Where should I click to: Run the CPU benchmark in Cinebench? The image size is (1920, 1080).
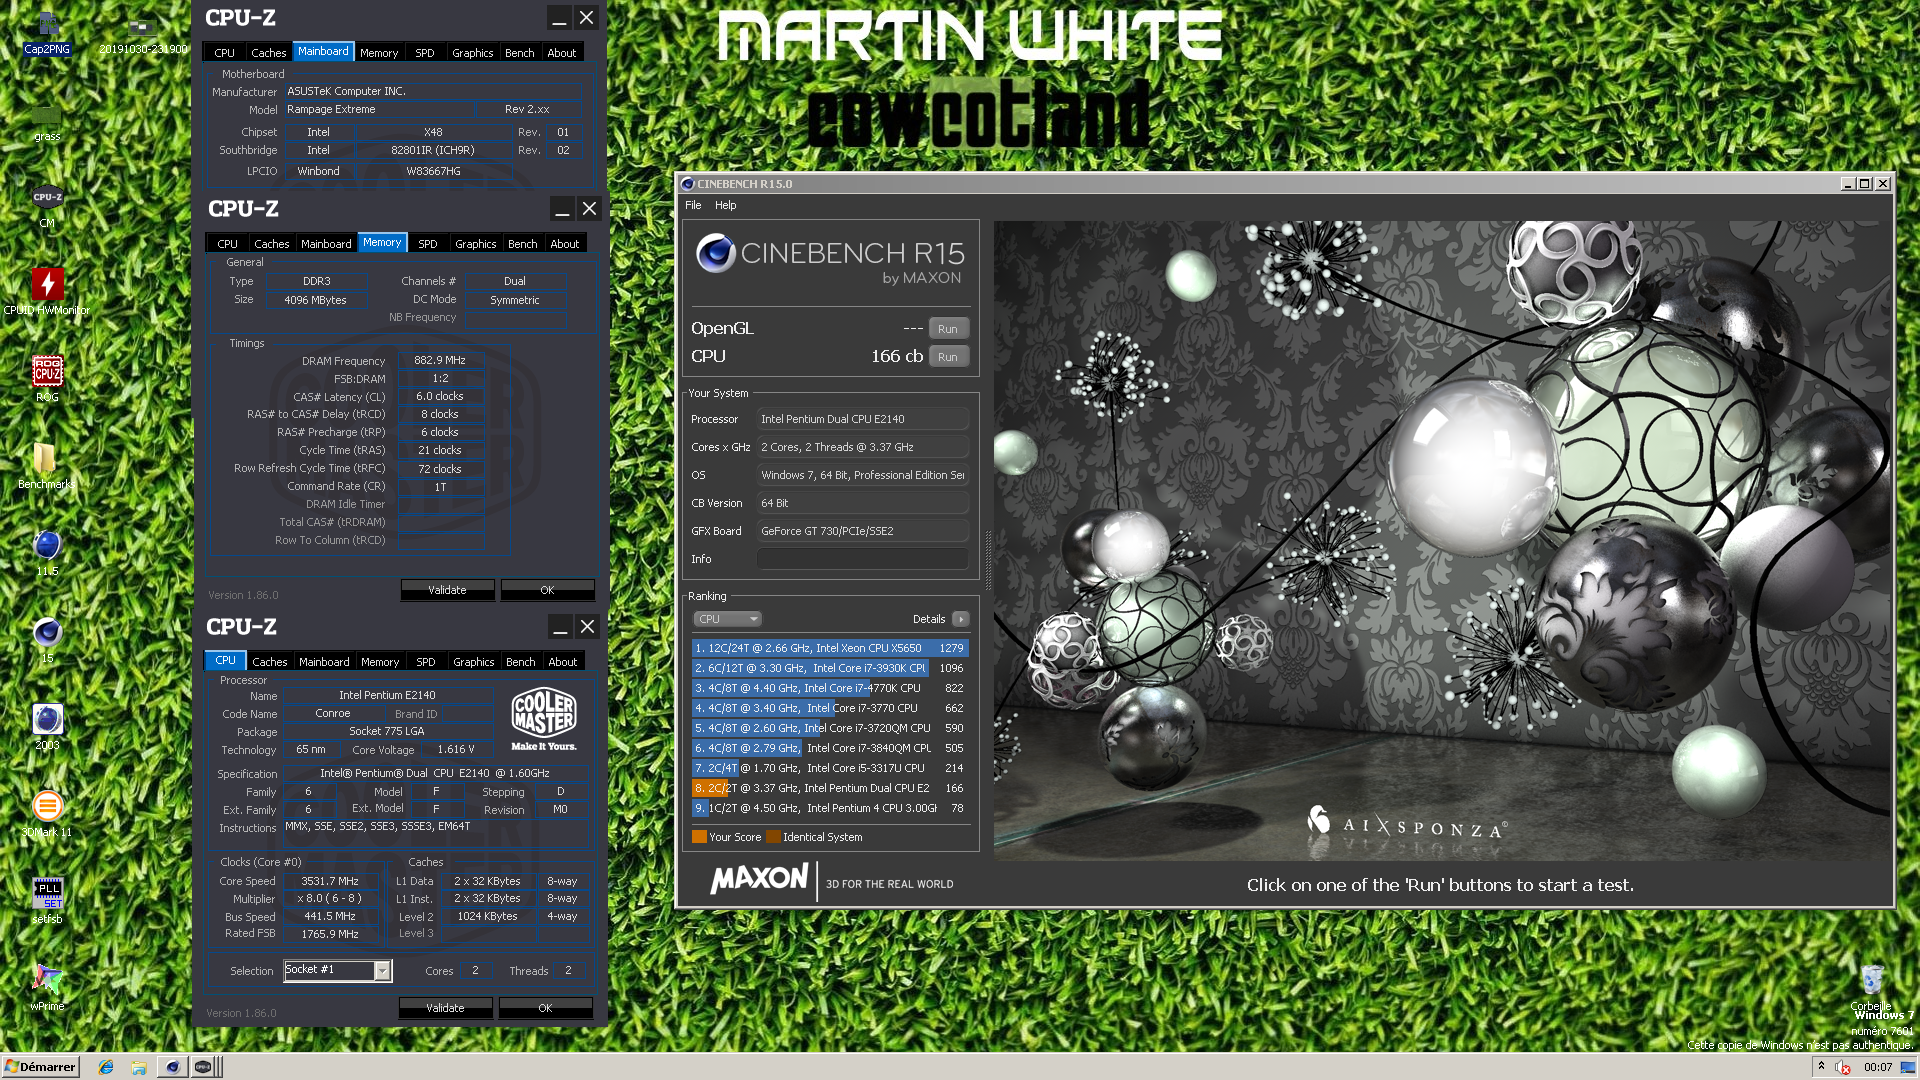pyautogui.click(x=948, y=357)
